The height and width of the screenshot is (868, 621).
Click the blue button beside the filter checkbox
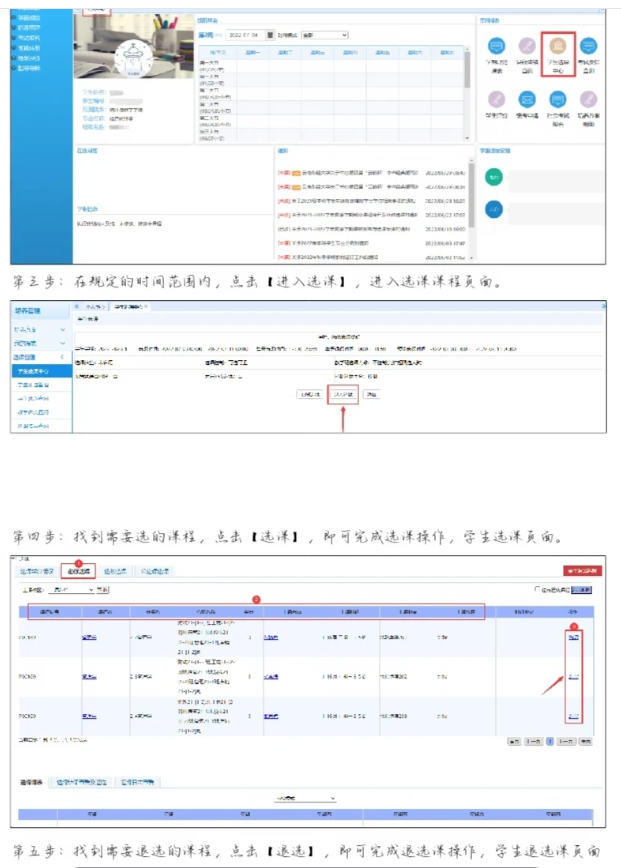(x=581, y=590)
